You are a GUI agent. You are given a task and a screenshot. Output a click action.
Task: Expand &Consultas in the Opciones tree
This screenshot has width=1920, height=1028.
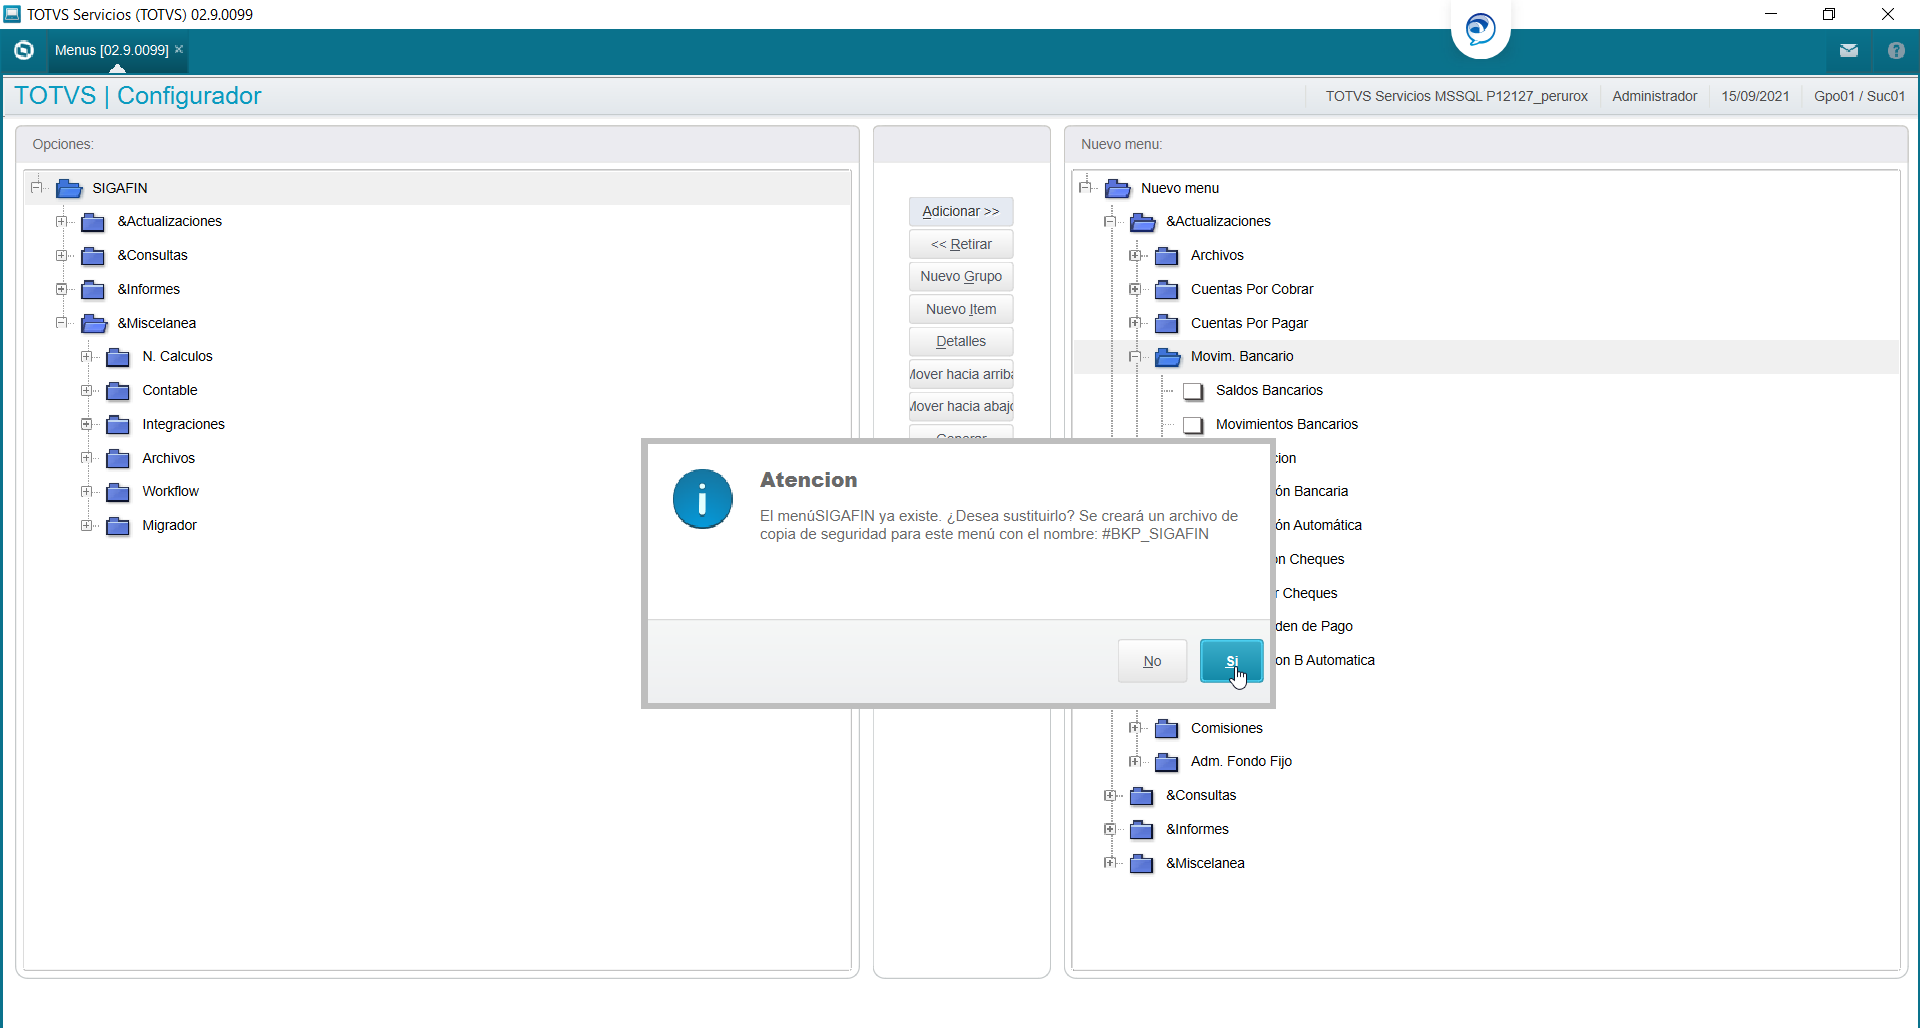[62, 255]
